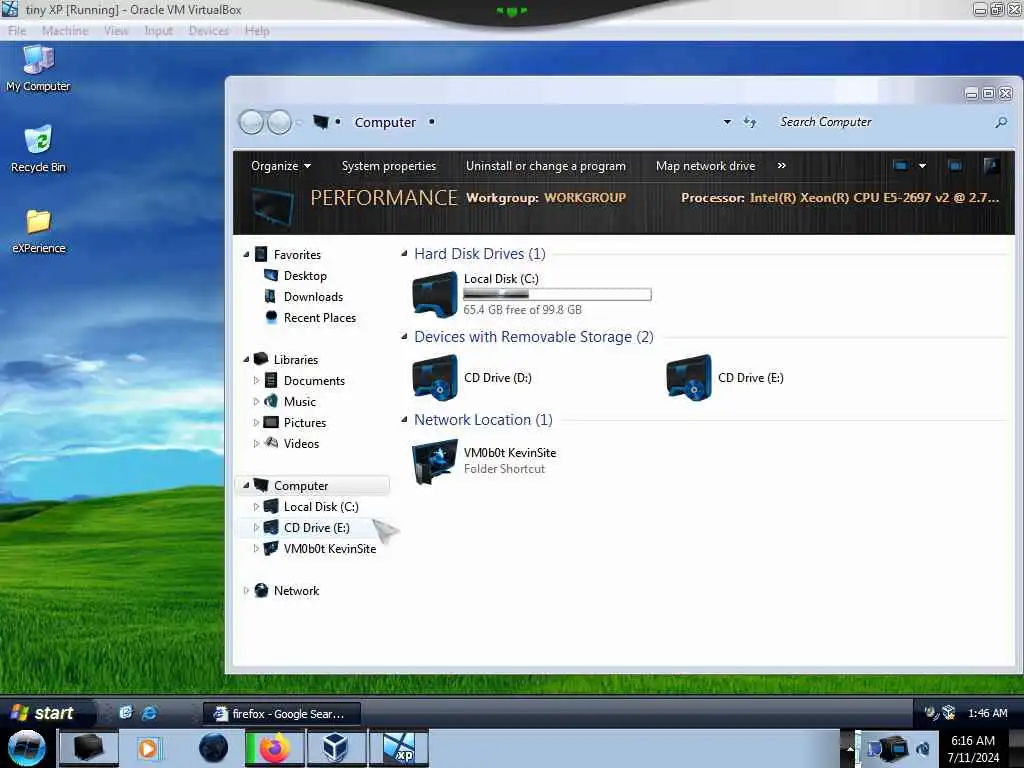Expand the Videos library node

click(x=256, y=443)
